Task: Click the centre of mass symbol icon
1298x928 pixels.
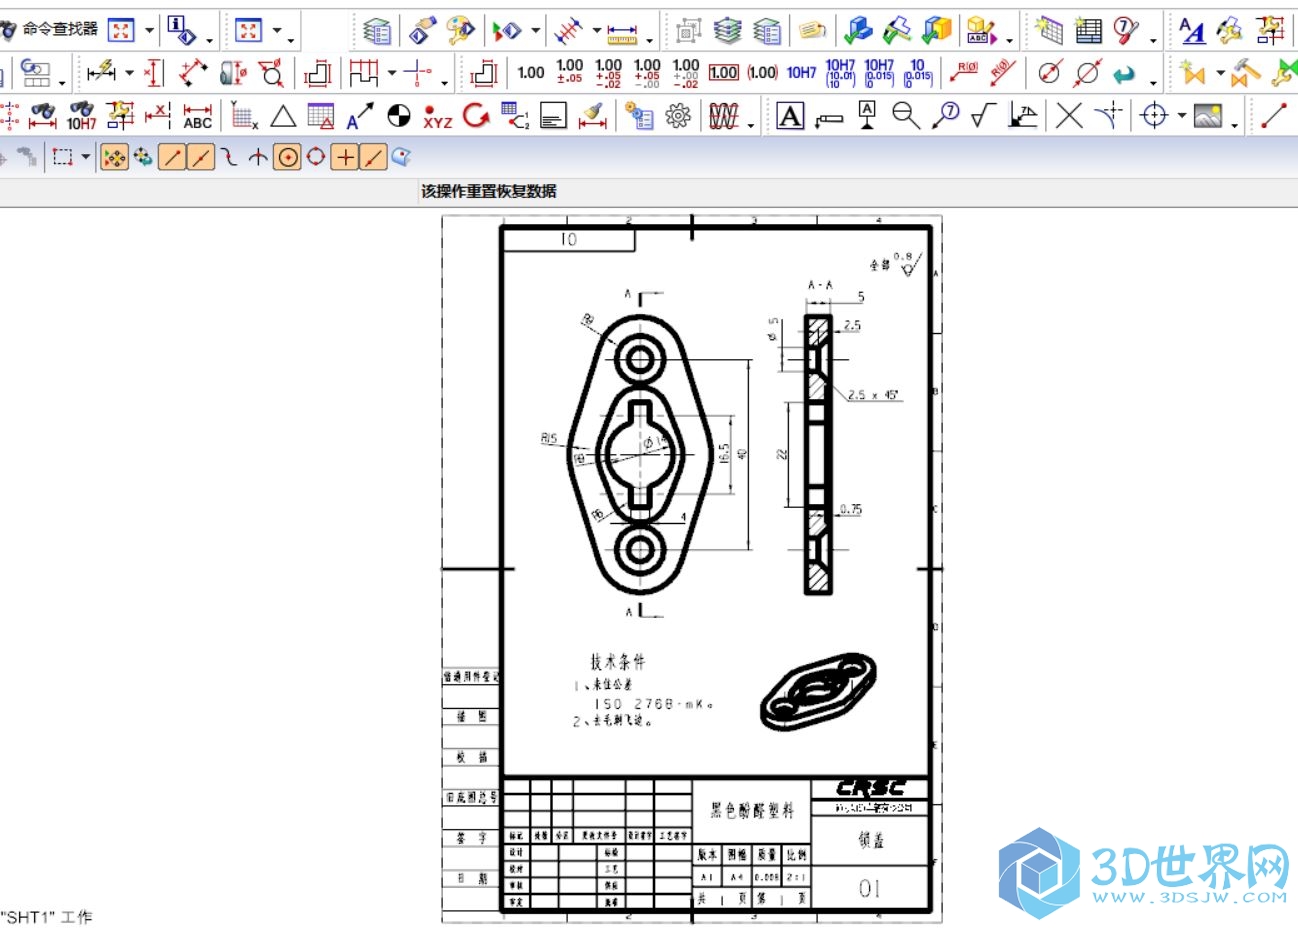Action: (399, 116)
